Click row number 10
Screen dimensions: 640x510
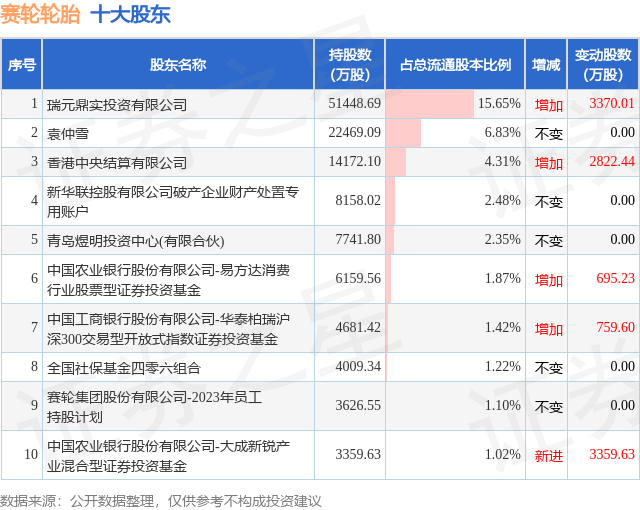pos(31,454)
